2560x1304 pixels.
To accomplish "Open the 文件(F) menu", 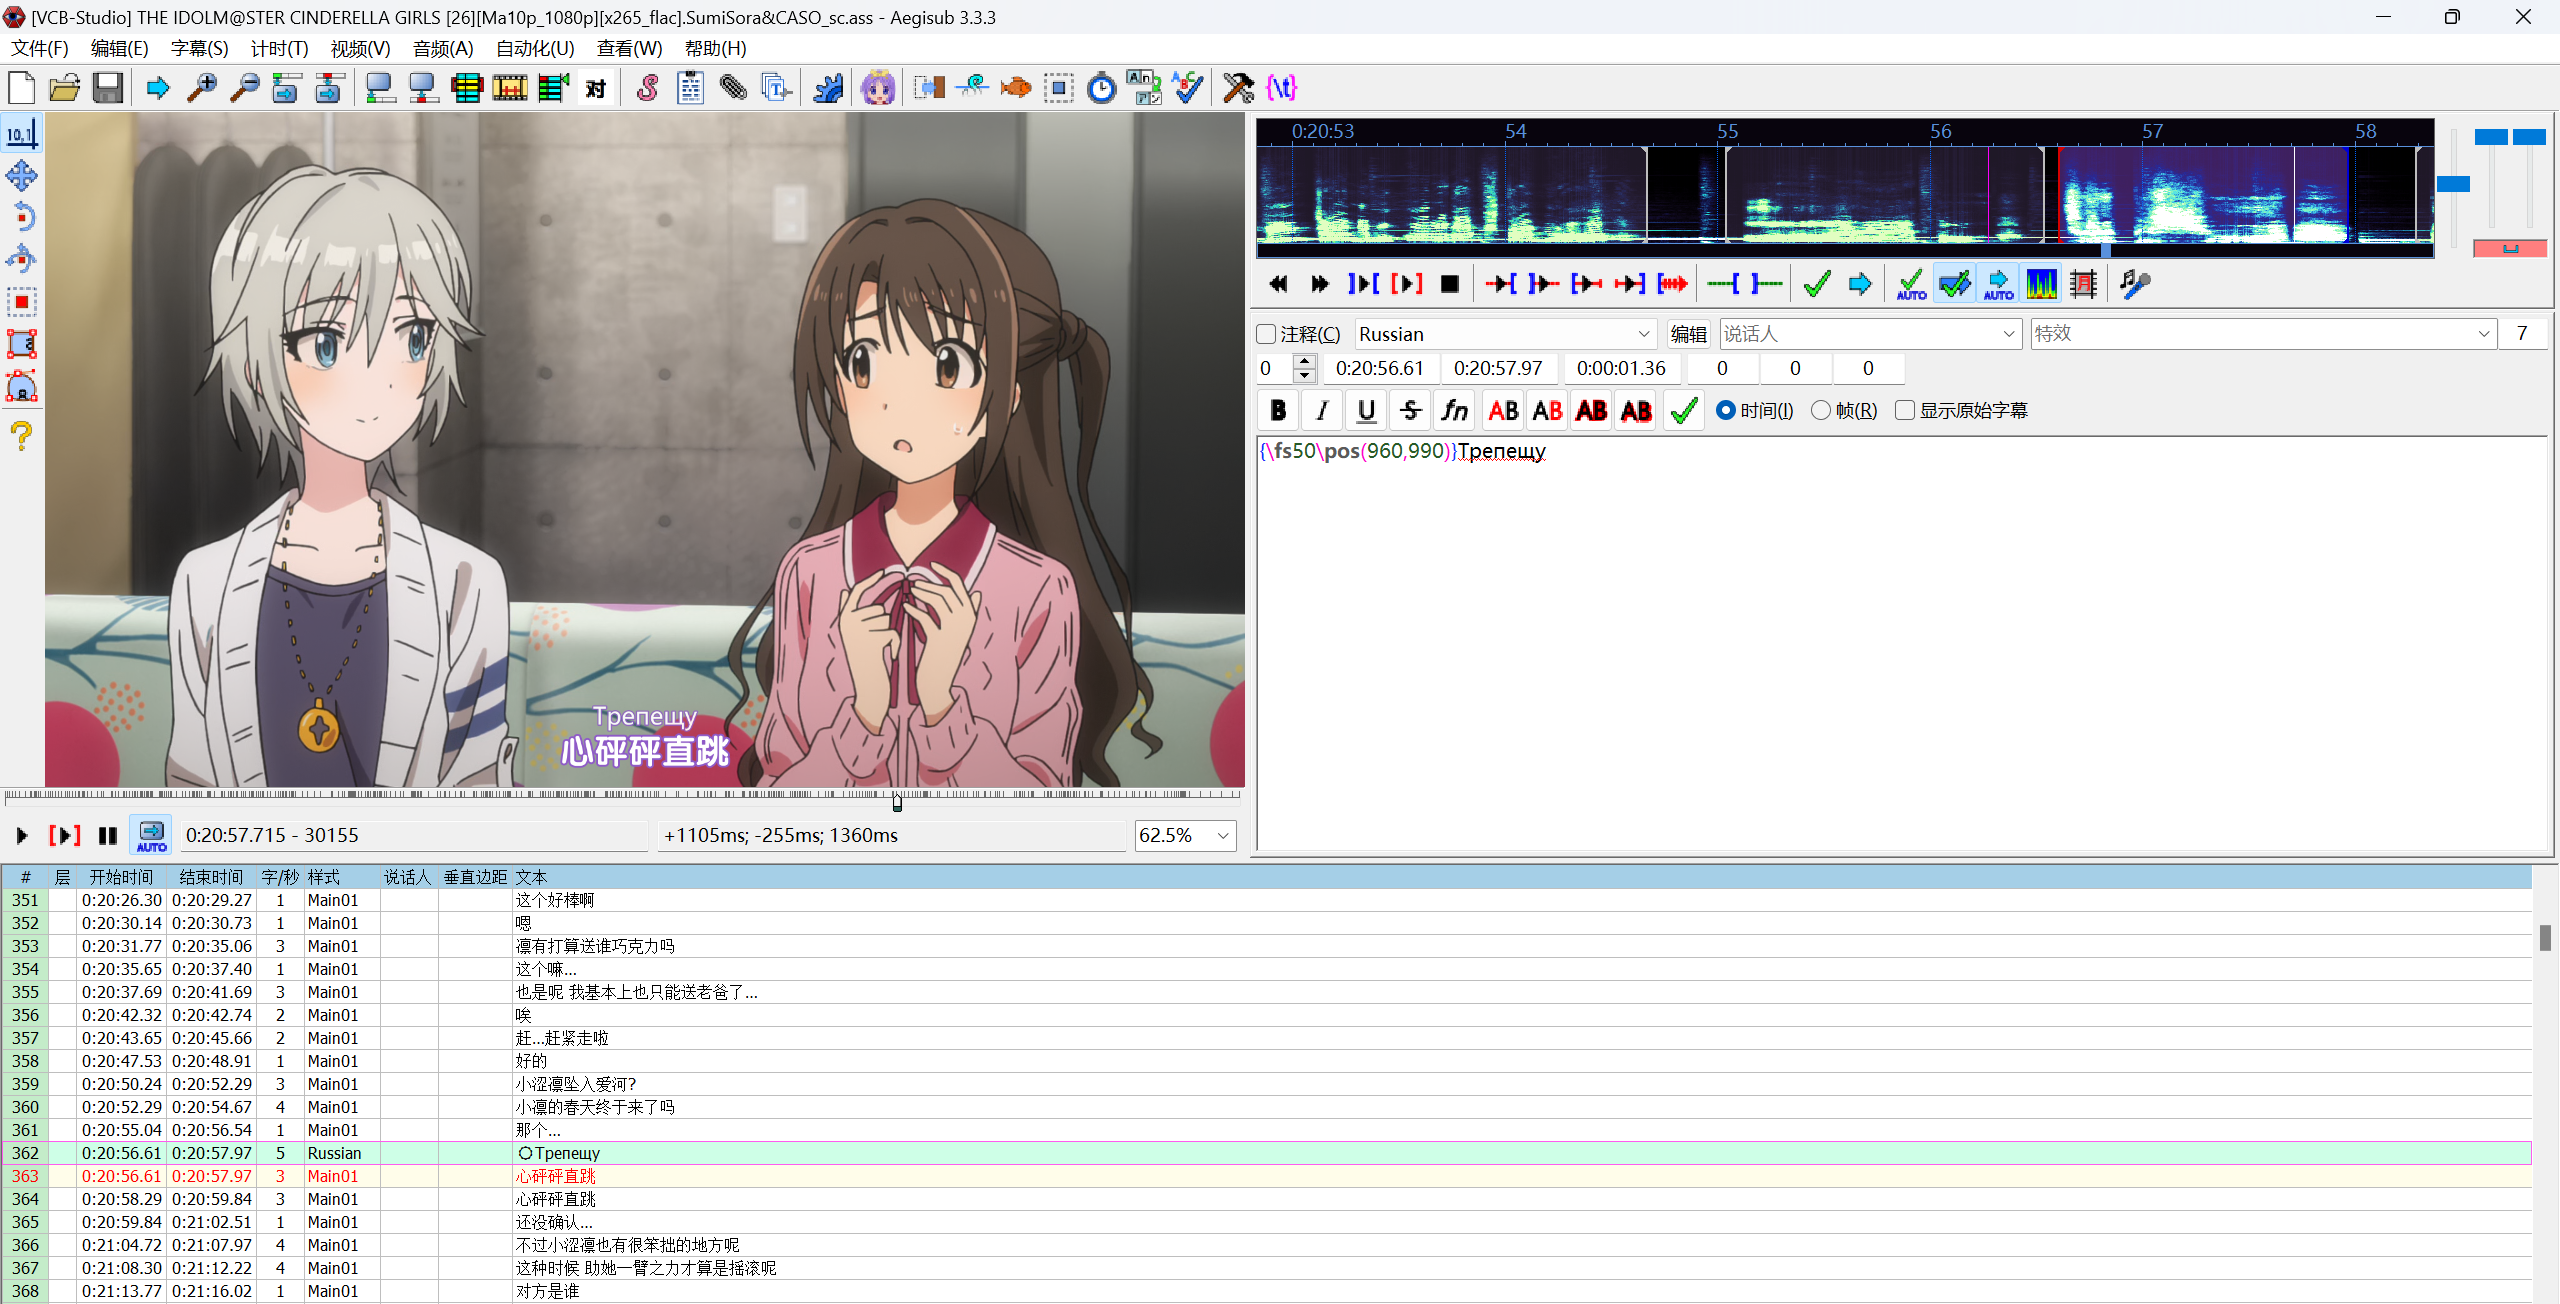I will (x=40, y=49).
